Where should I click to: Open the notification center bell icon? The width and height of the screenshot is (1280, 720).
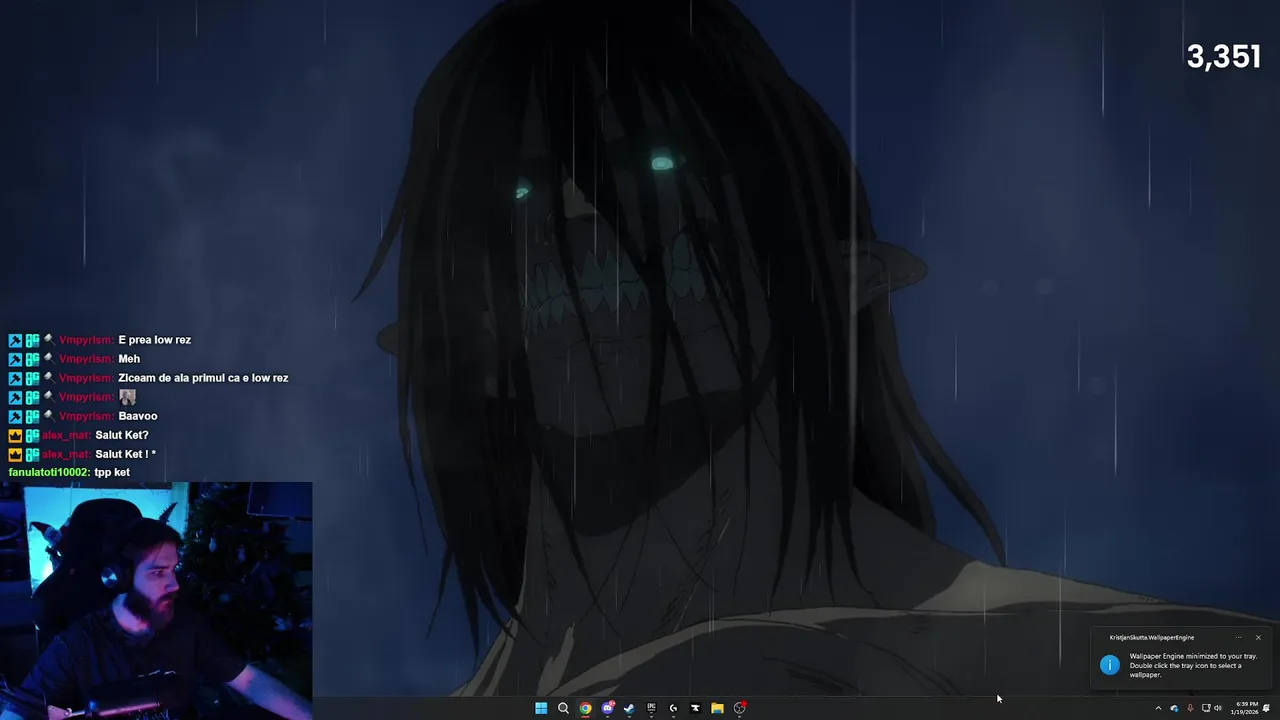[1267, 708]
